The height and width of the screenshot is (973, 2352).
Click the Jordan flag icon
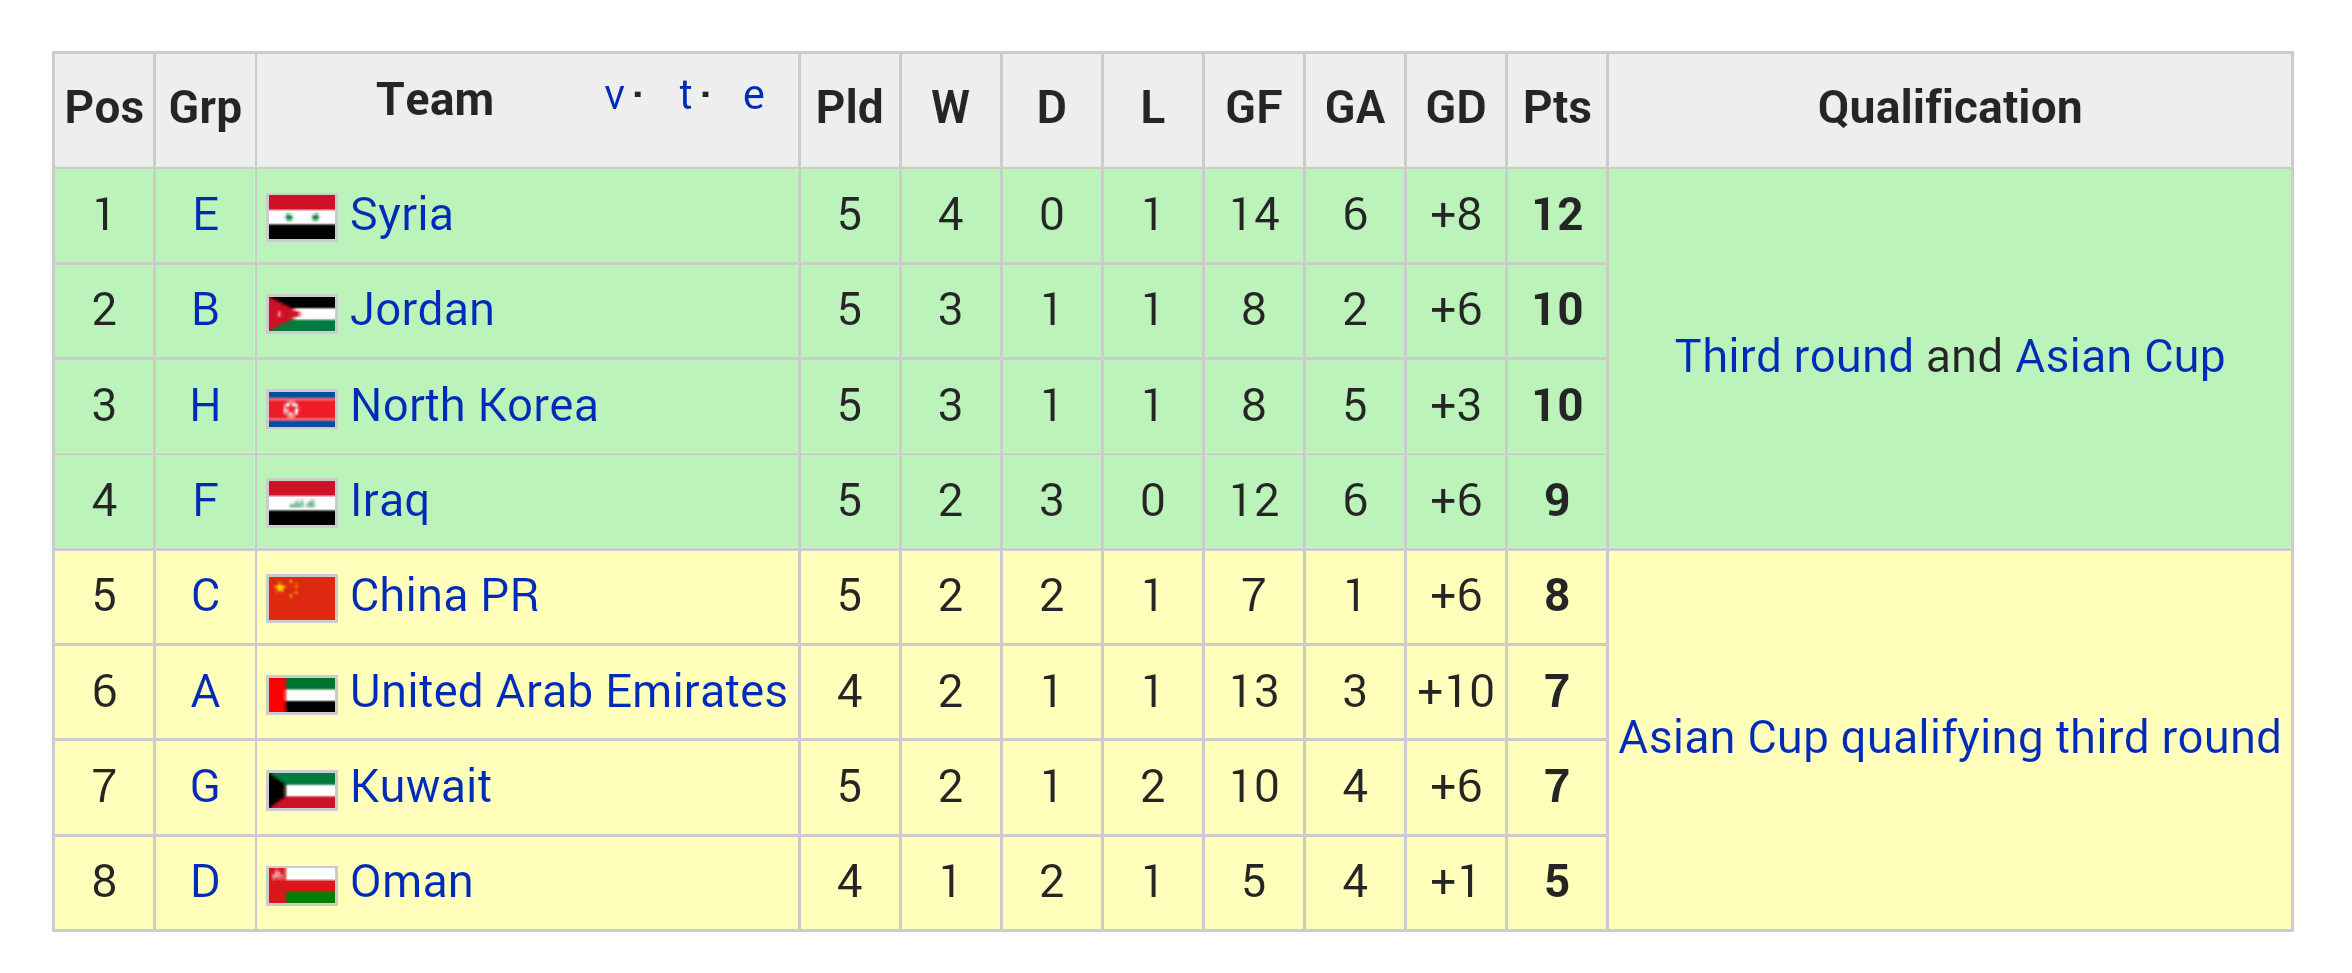(301, 313)
